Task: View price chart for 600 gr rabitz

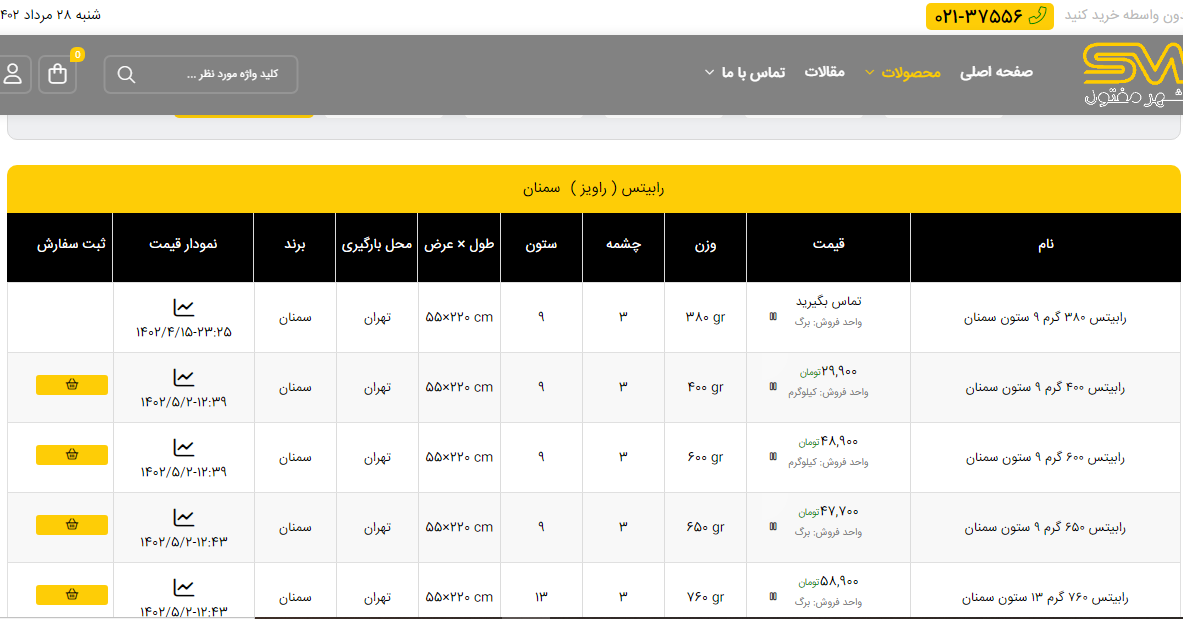Action: (x=183, y=448)
